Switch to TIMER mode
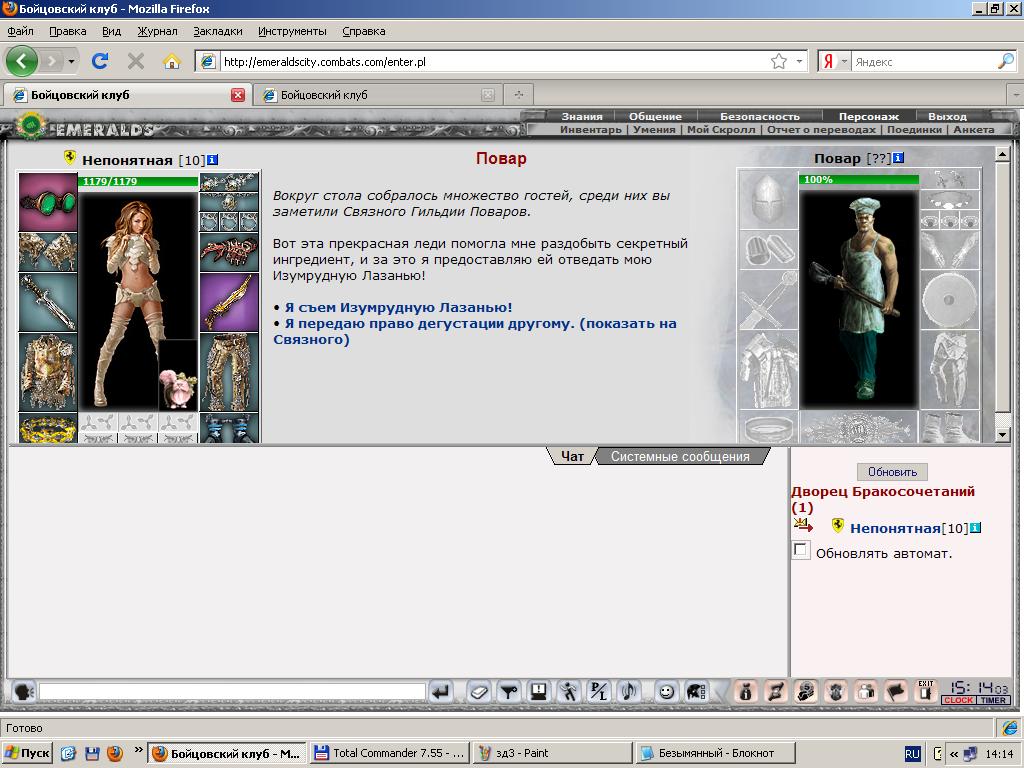Viewport: 1024px width, 768px height. pyautogui.click(x=993, y=700)
